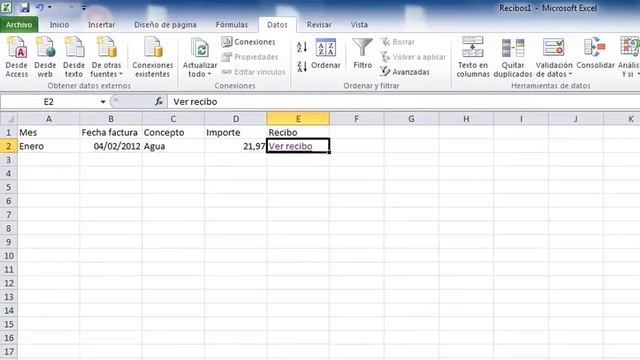Open the Name Box dropdown arrow
The image size is (640, 360).
click(103, 102)
